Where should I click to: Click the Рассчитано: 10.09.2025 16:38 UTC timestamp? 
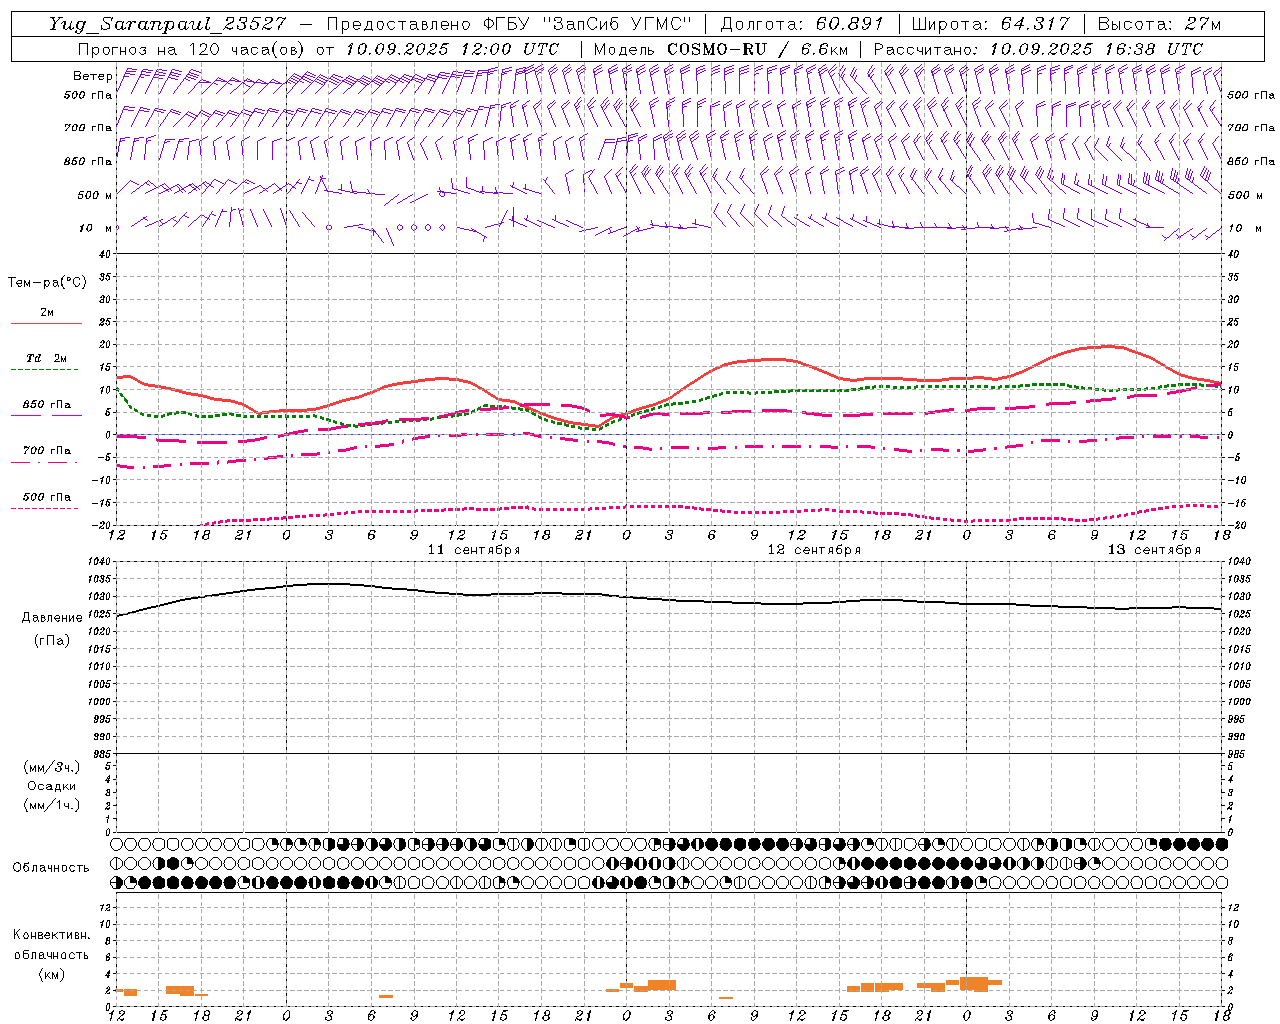[1038, 48]
